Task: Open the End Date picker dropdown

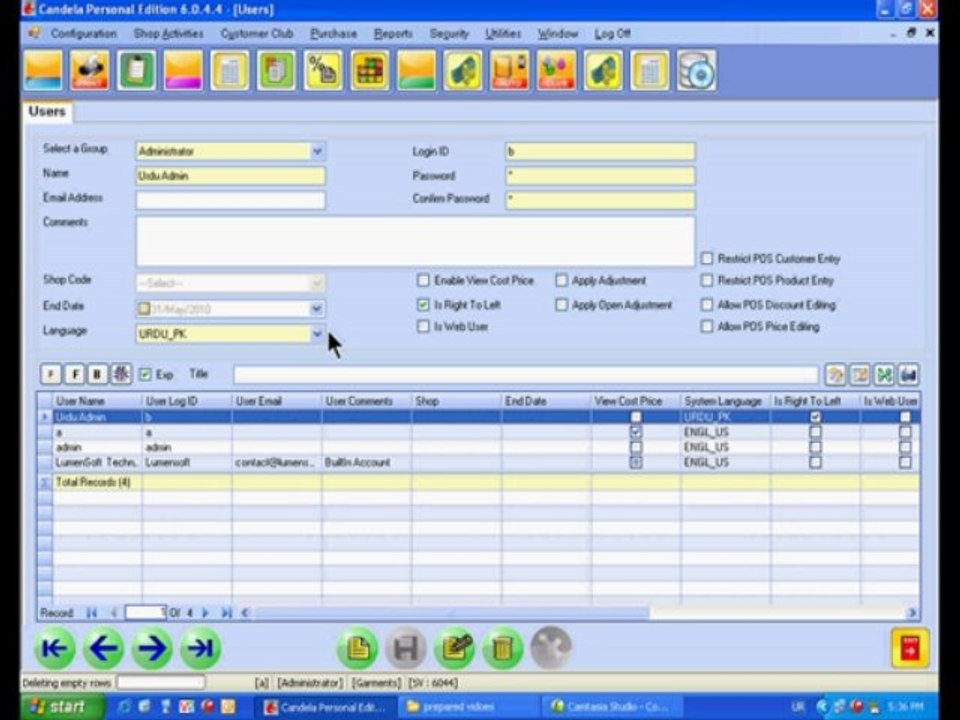Action: [x=317, y=309]
